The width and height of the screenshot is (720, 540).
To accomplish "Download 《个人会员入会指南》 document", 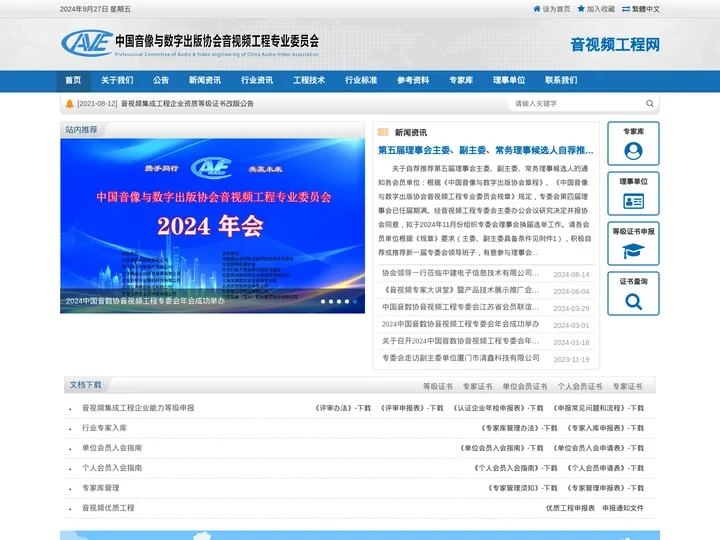I will pyautogui.click(x=515, y=468).
